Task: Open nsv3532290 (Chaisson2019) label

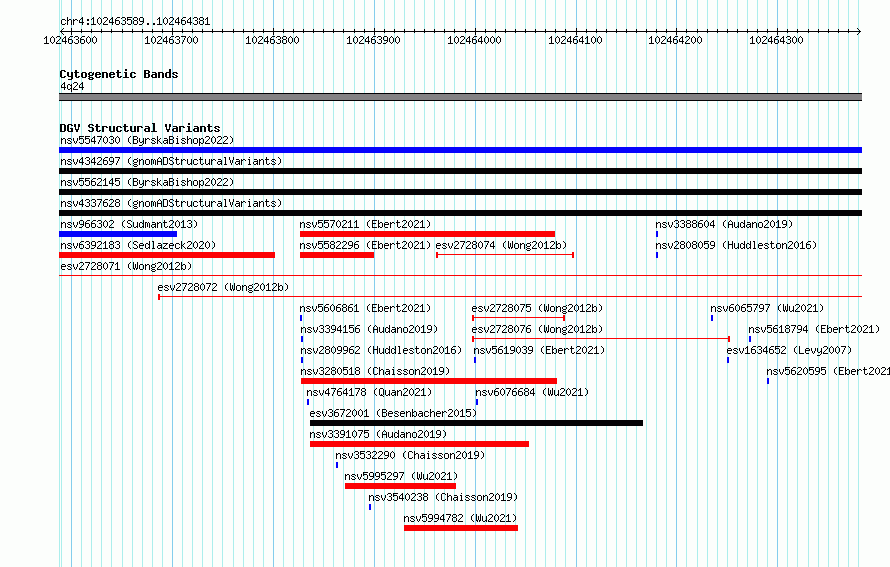Action: point(410,455)
